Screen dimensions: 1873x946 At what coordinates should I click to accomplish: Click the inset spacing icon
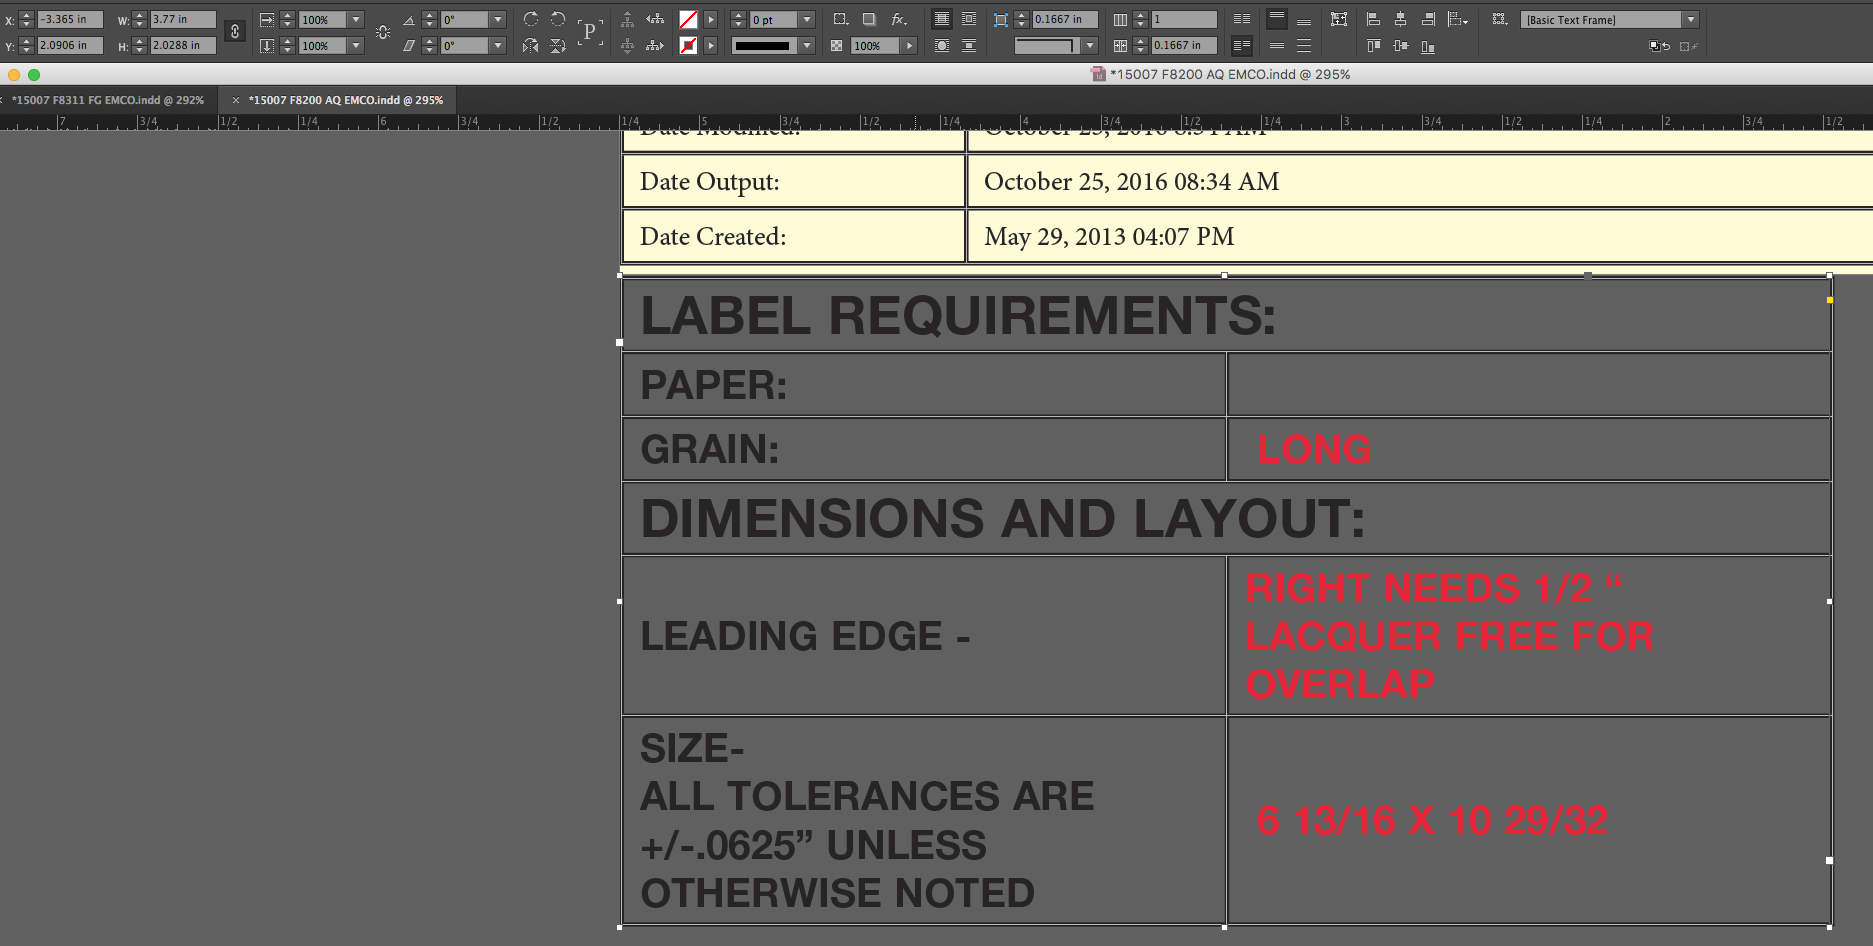click(1001, 19)
